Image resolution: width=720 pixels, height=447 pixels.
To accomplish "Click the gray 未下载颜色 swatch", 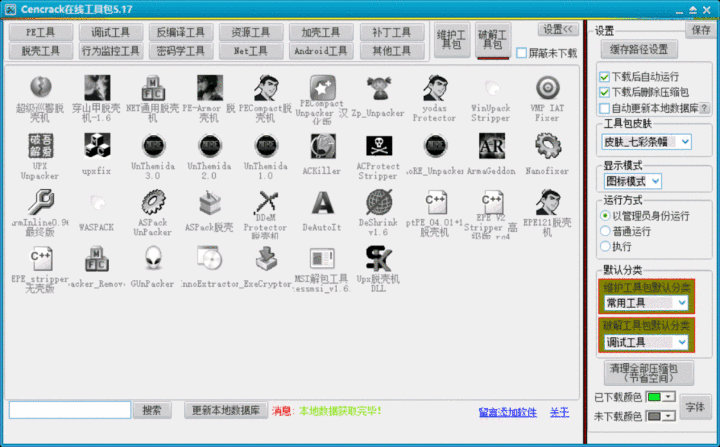I will point(654,416).
